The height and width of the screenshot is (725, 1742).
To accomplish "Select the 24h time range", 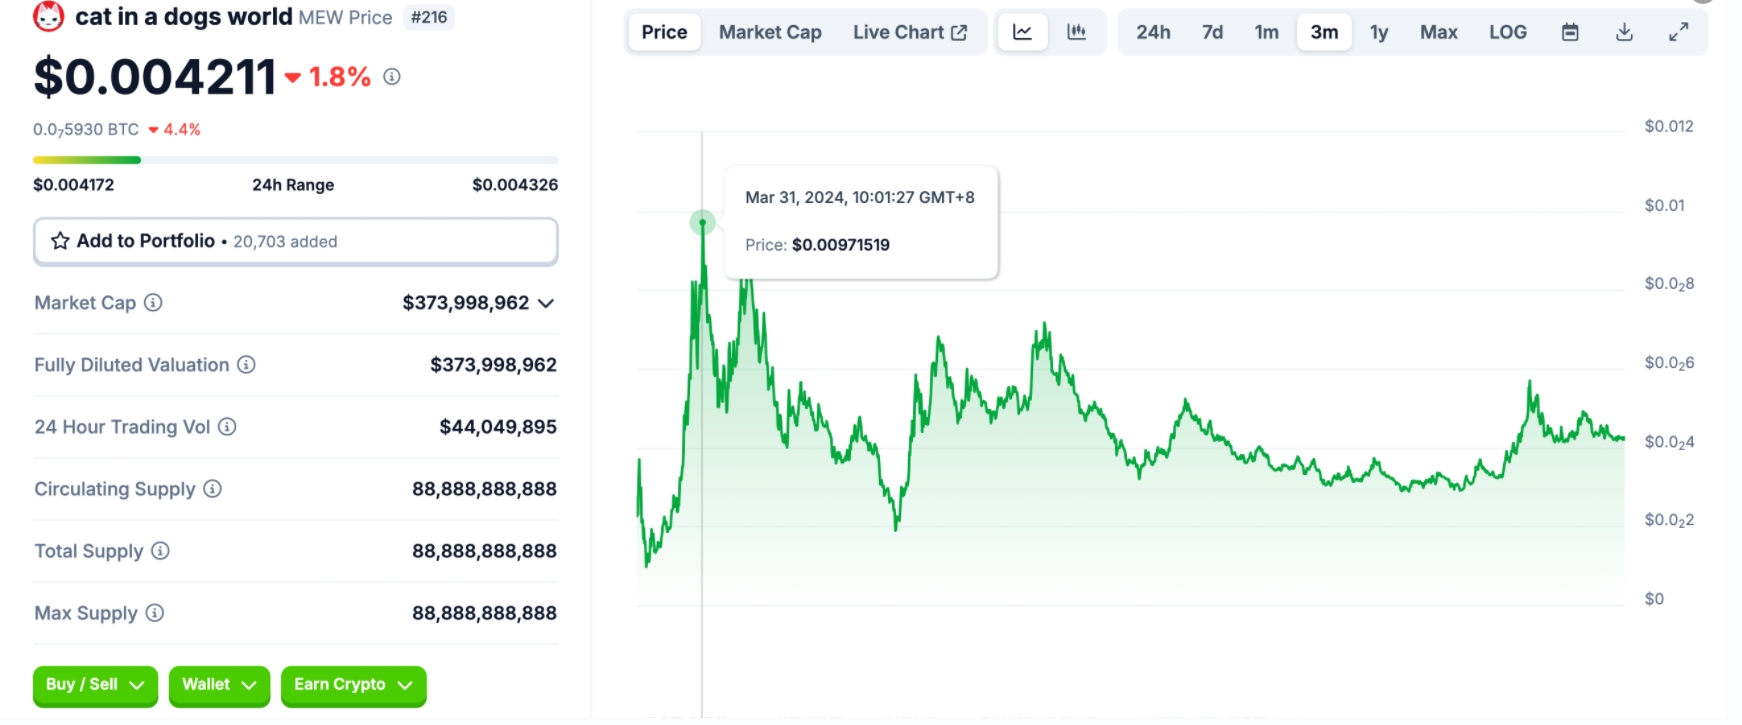I will 1153,32.
